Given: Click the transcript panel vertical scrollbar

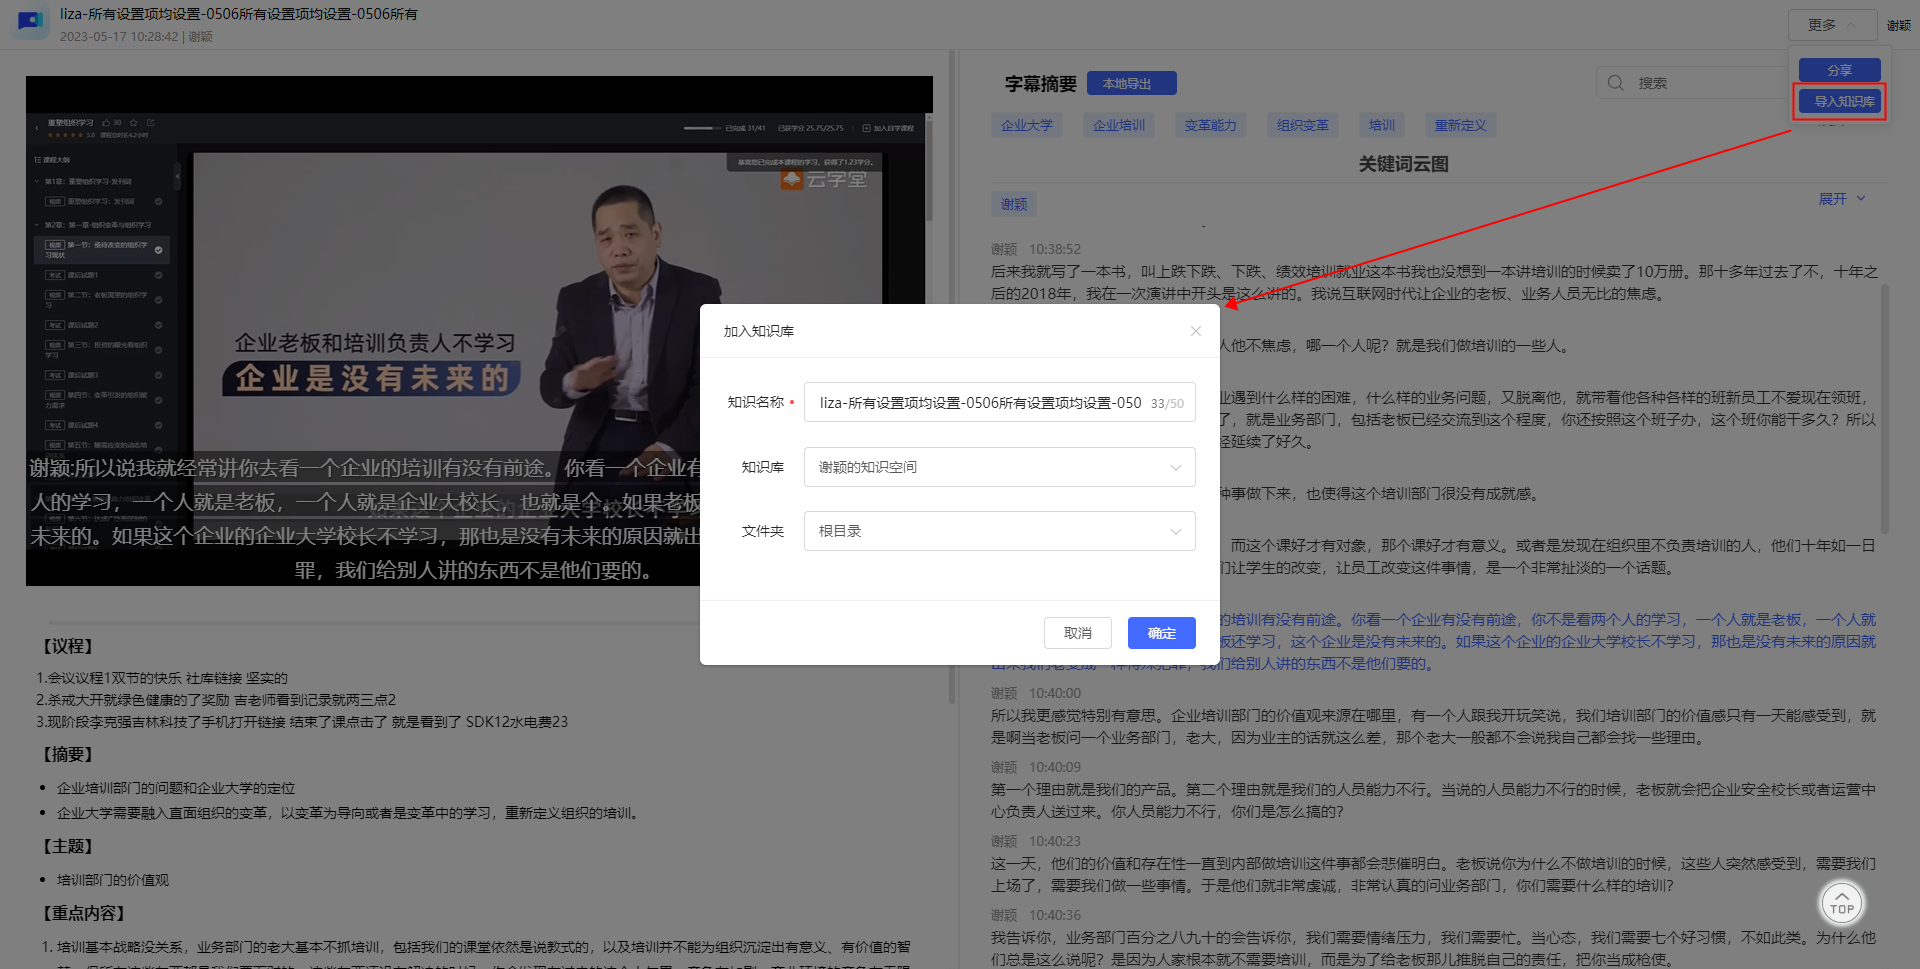Looking at the screenshot, I should point(1884,410).
